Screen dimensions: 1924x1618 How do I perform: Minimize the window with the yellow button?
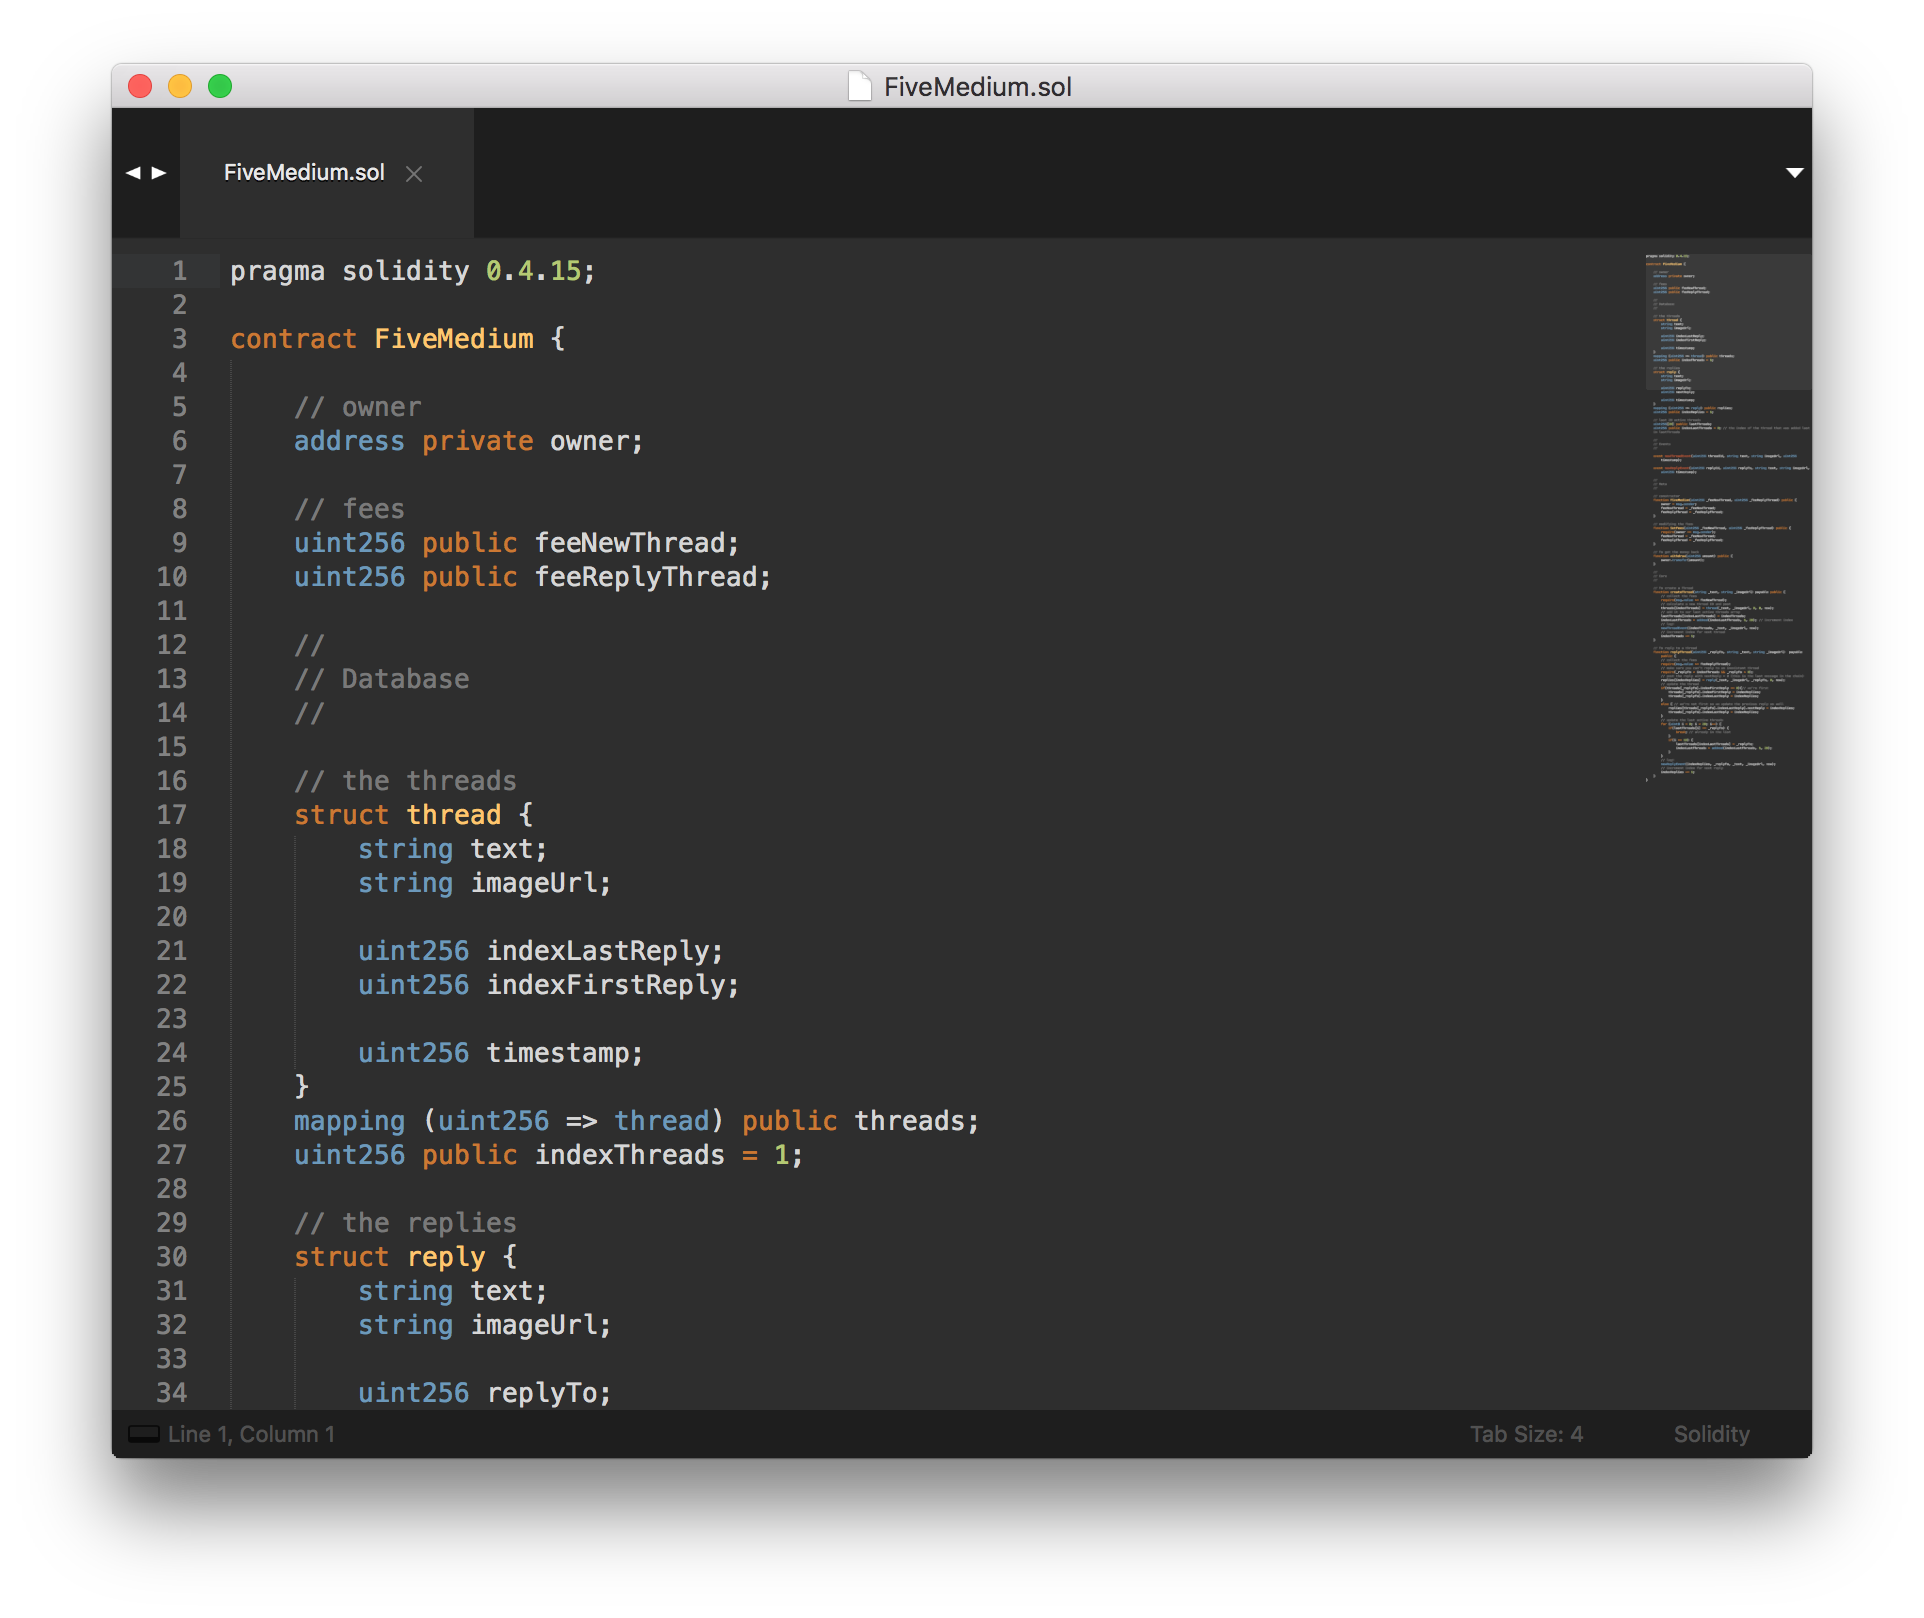pos(179,86)
